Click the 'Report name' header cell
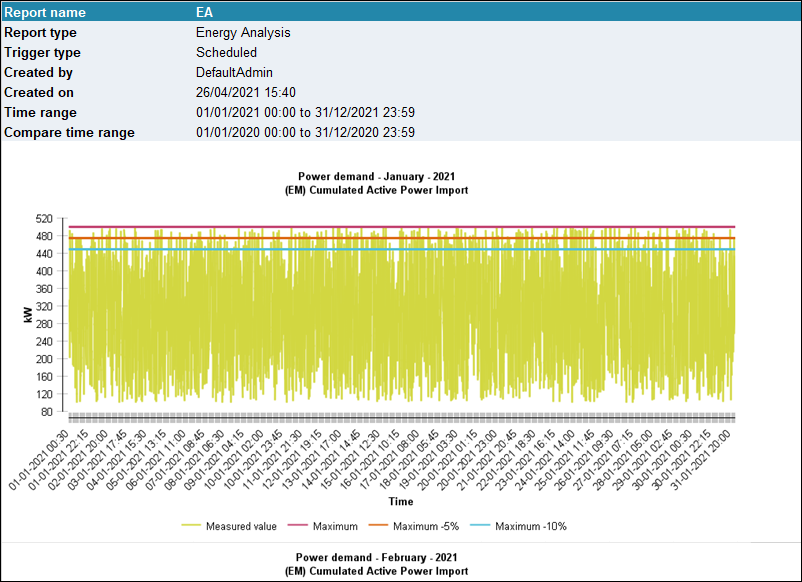Image resolution: width=802 pixels, height=582 pixels. [x=45, y=13]
